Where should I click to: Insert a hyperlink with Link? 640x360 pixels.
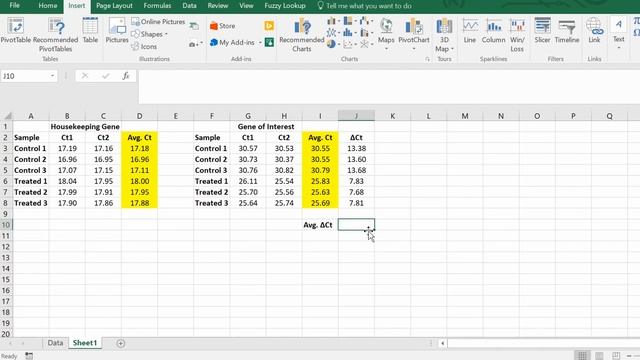(594, 31)
